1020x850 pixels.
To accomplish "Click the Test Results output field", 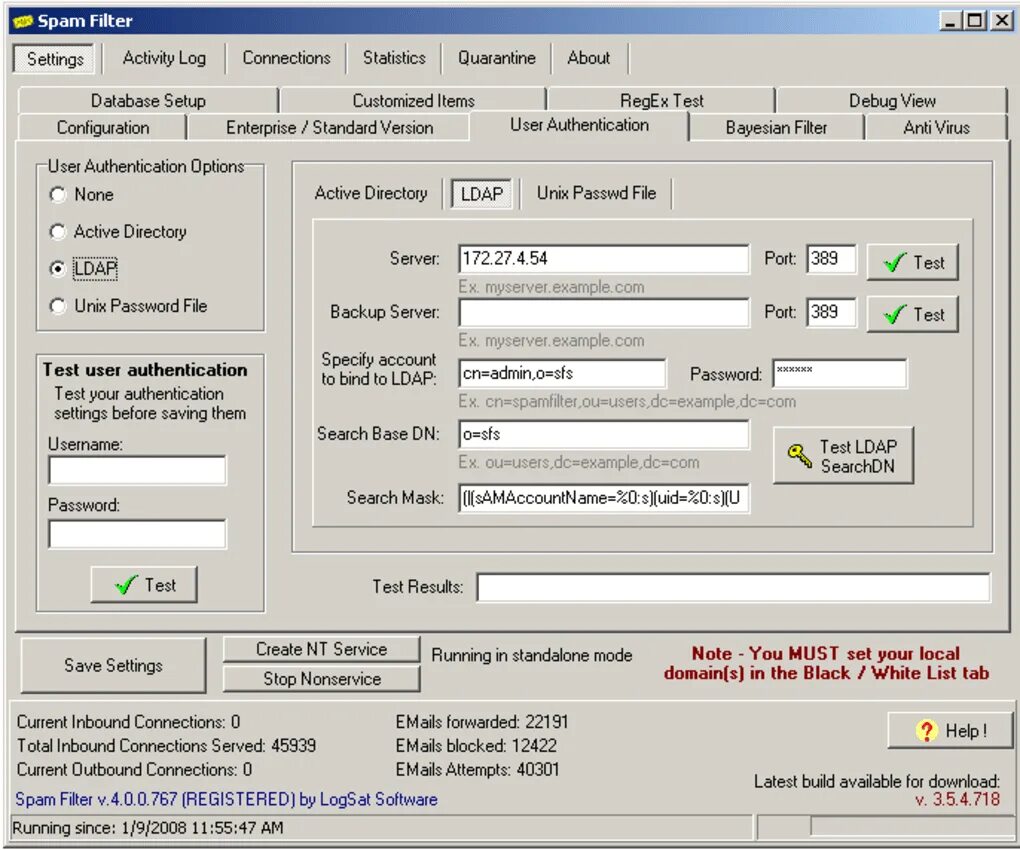I will pos(733,587).
